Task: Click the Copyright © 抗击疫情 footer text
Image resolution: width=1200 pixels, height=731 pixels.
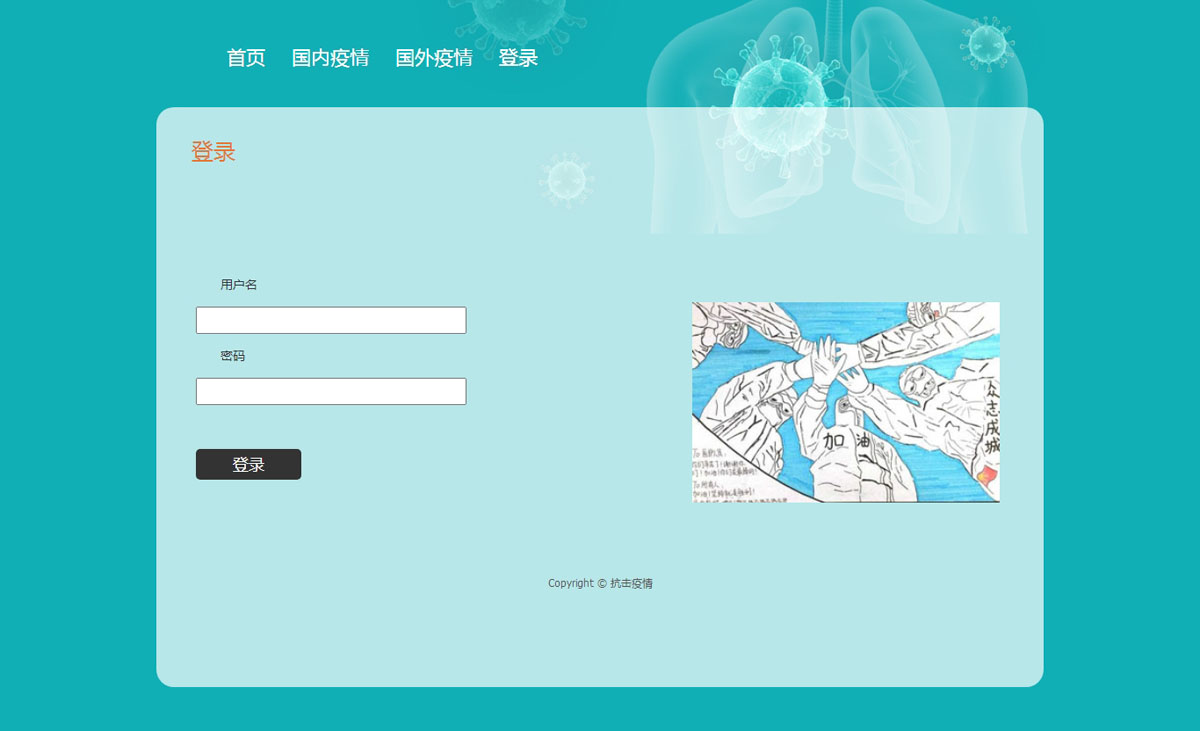Action: point(600,583)
